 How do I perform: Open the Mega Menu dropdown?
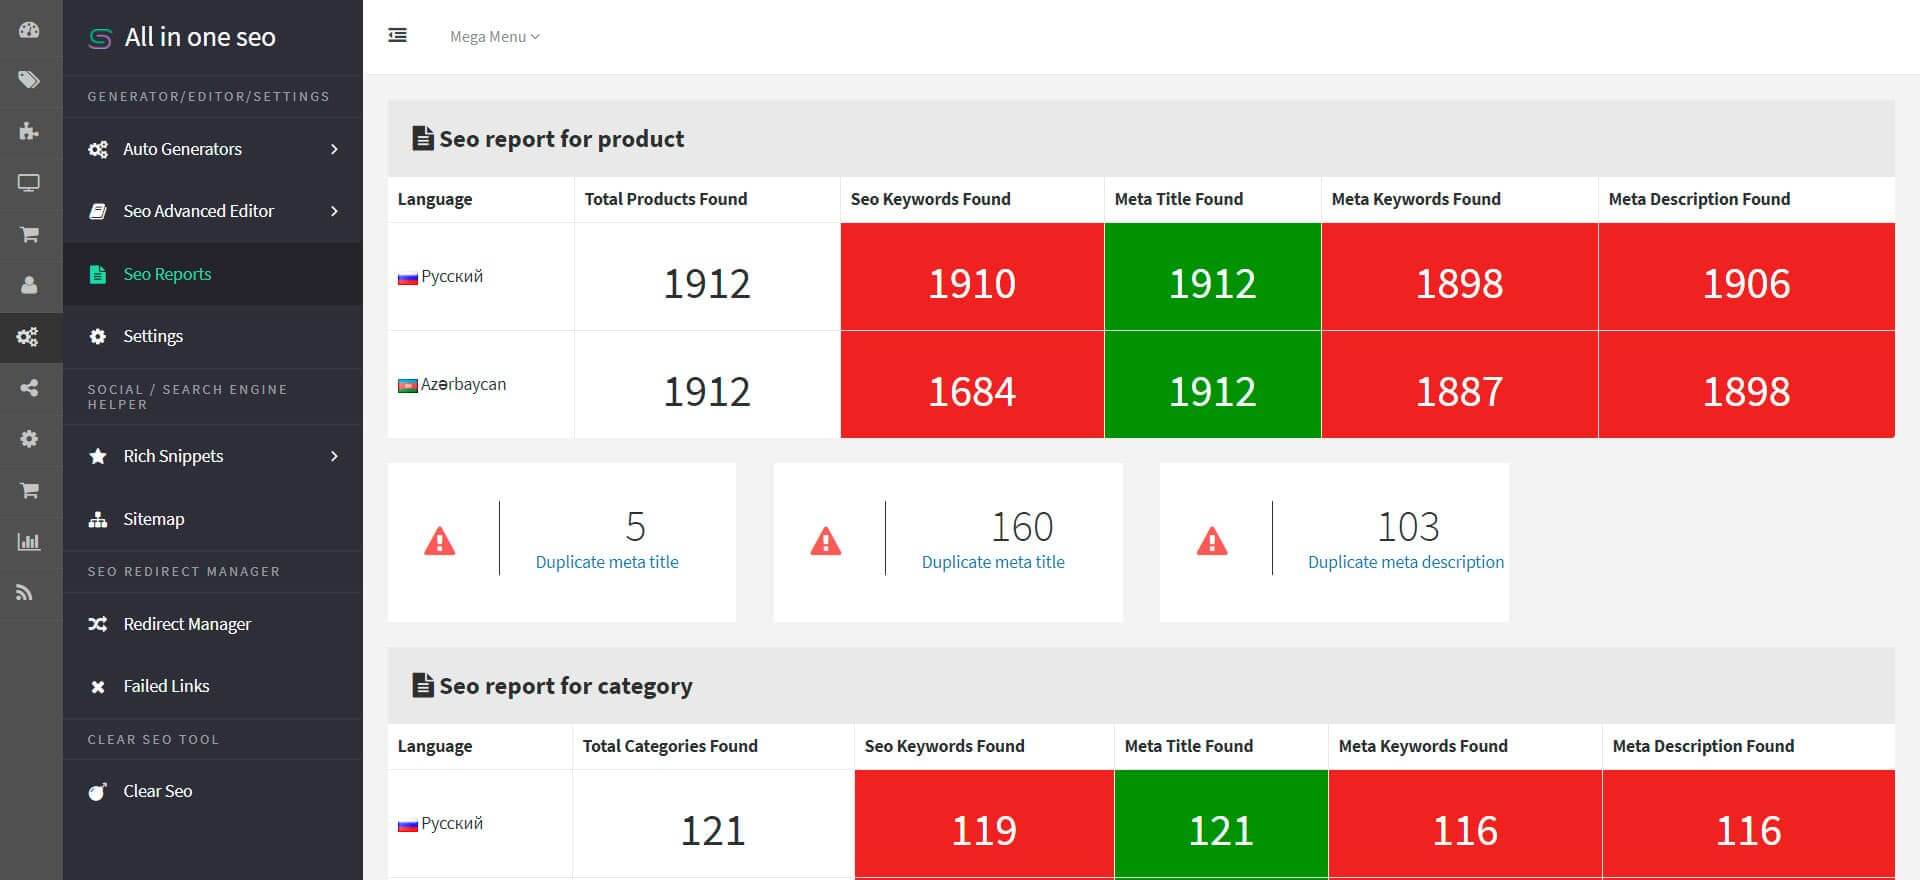tap(494, 37)
